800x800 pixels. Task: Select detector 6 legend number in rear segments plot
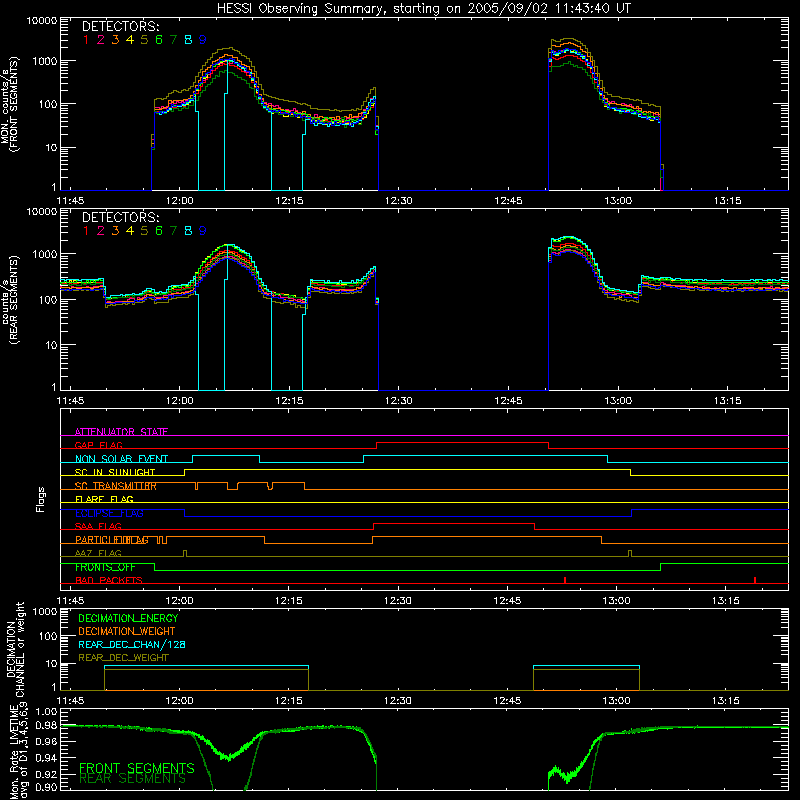click(159, 231)
